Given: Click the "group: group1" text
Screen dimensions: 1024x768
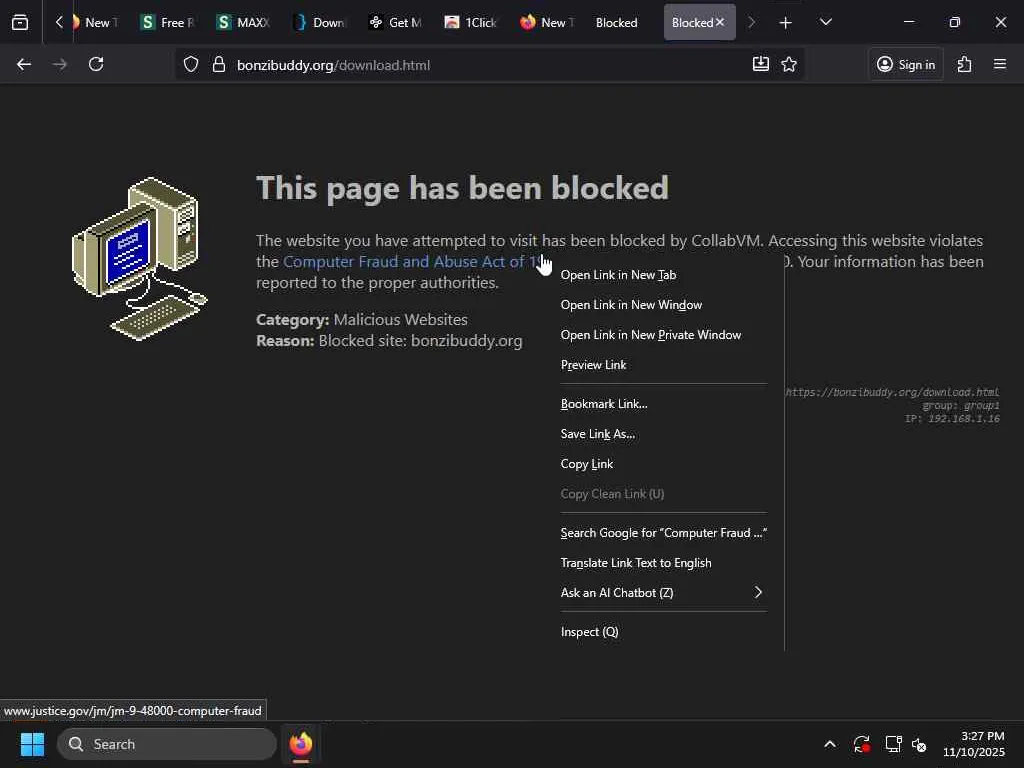Looking at the screenshot, I should click(961, 406).
